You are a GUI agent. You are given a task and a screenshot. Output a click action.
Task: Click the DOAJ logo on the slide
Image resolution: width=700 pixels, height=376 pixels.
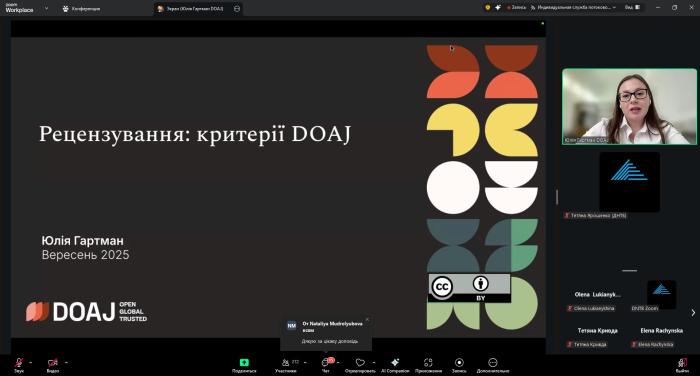pos(86,311)
